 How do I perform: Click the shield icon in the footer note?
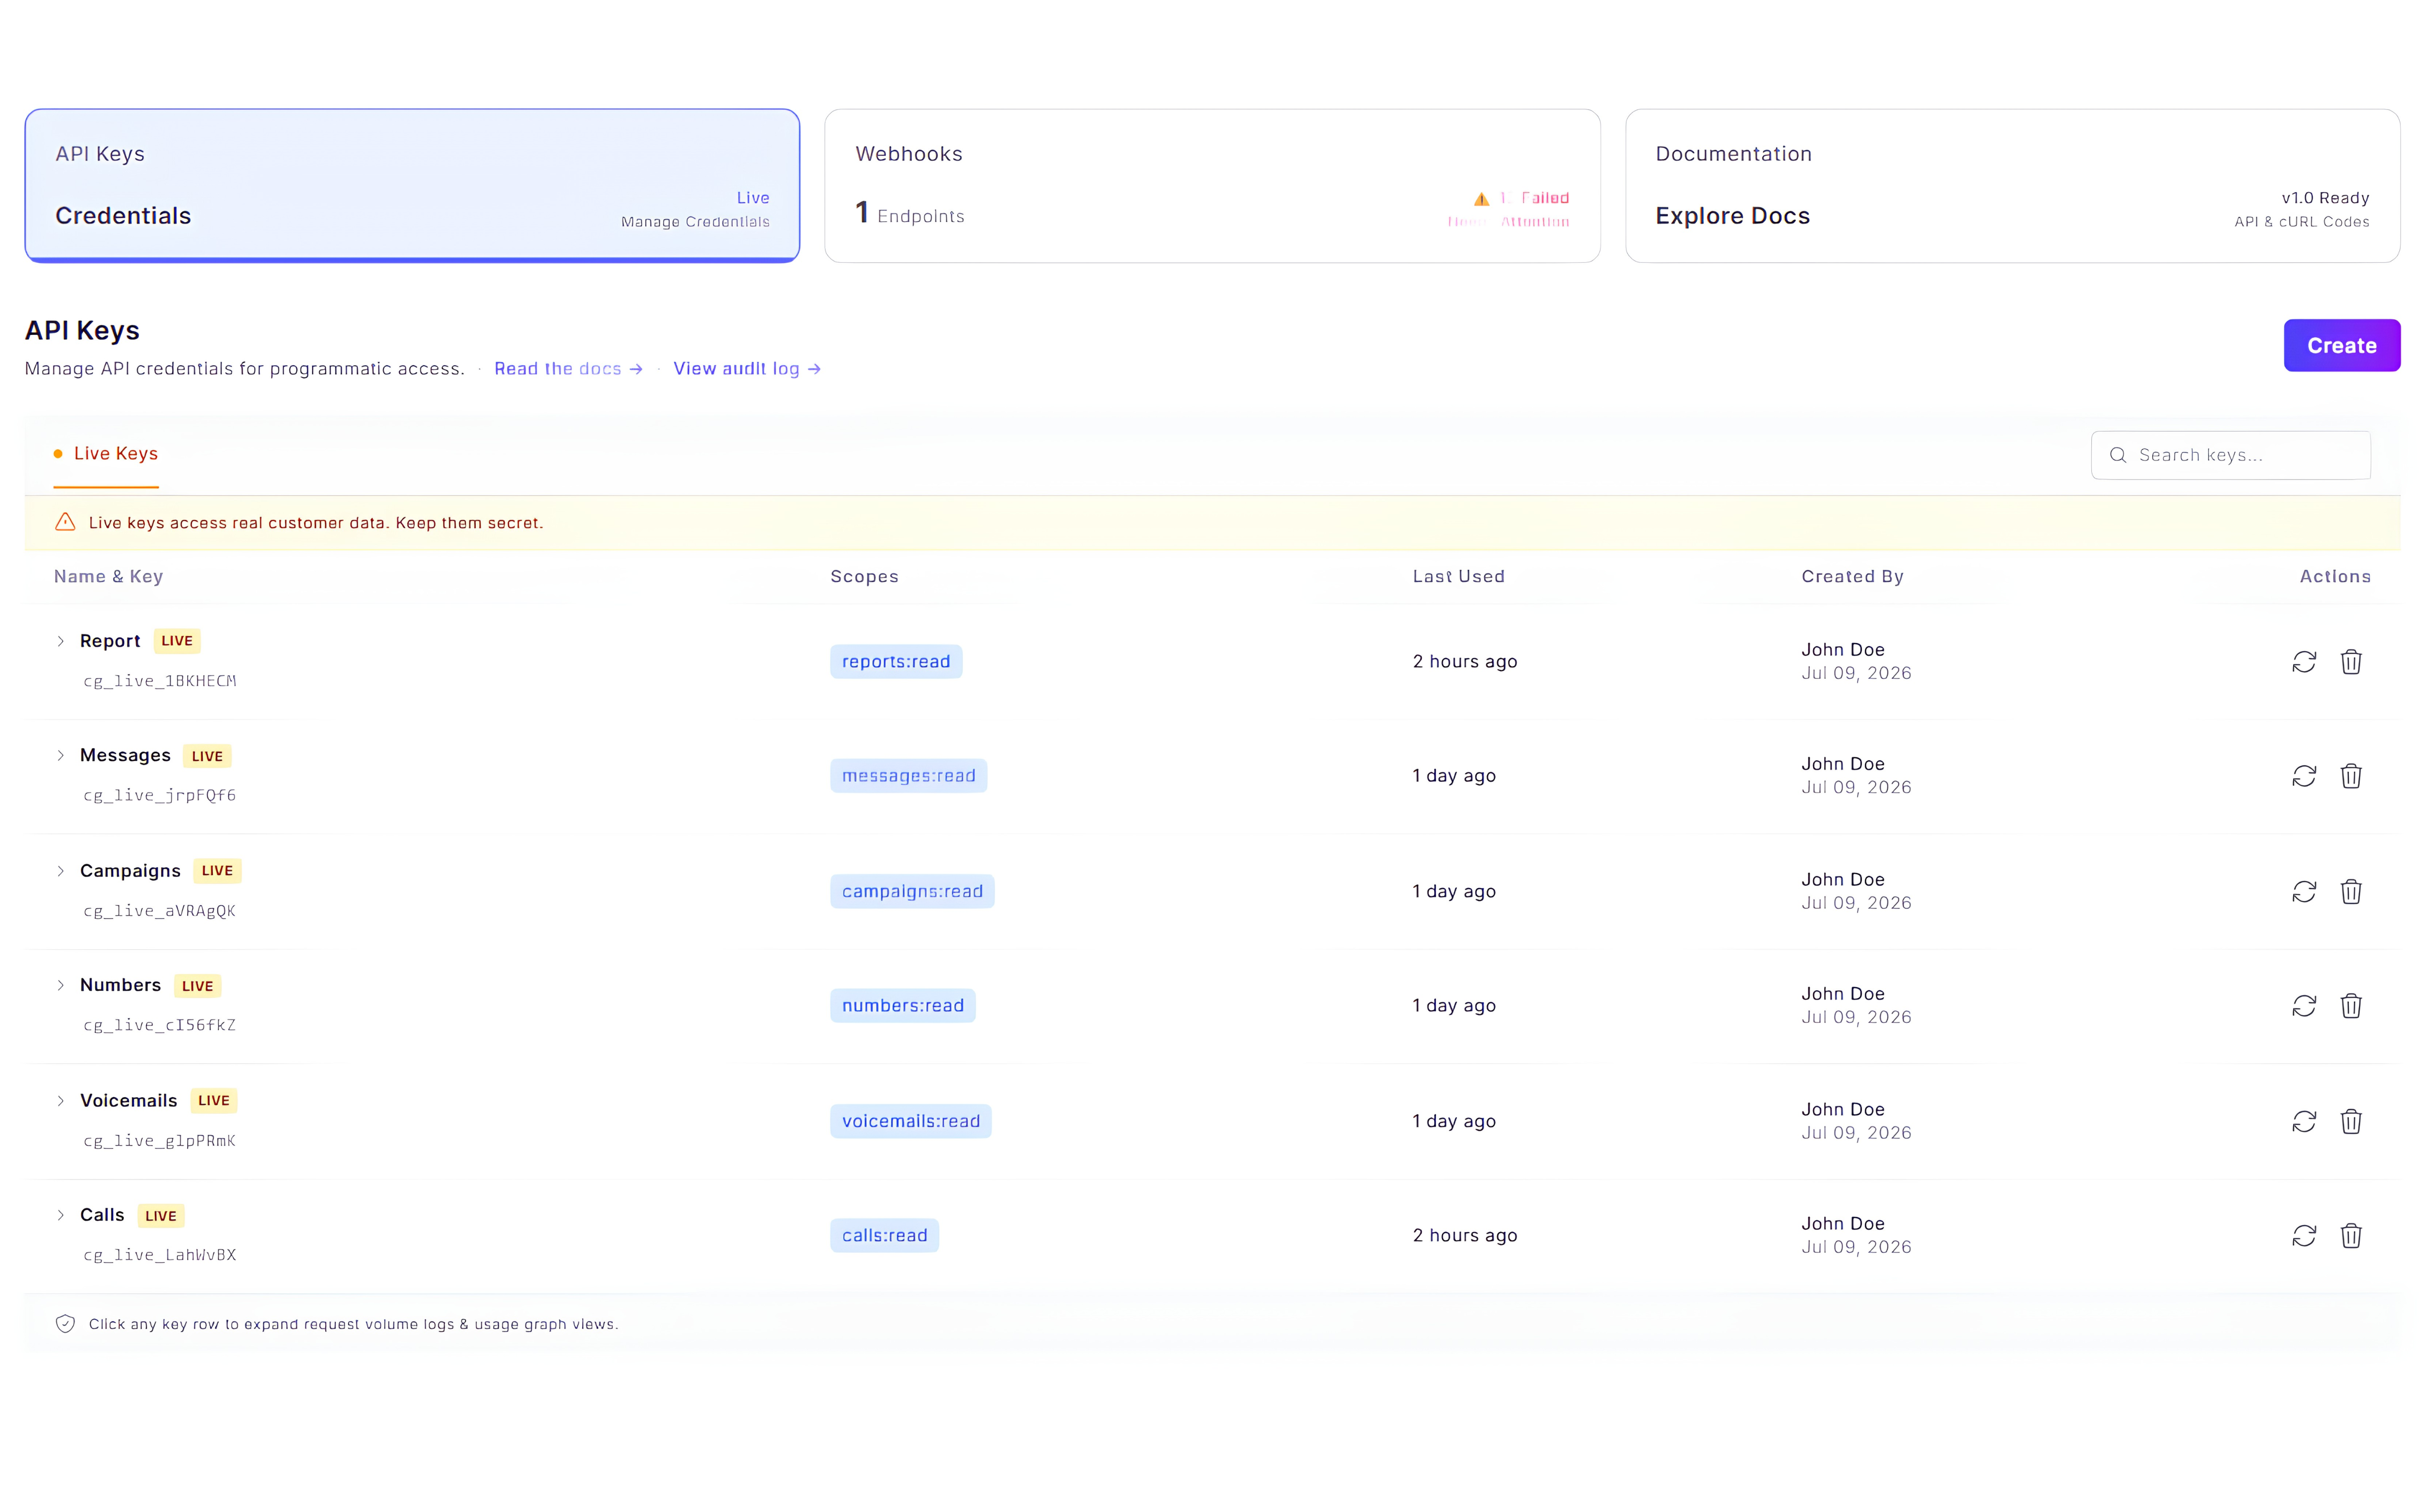coord(65,1324)
